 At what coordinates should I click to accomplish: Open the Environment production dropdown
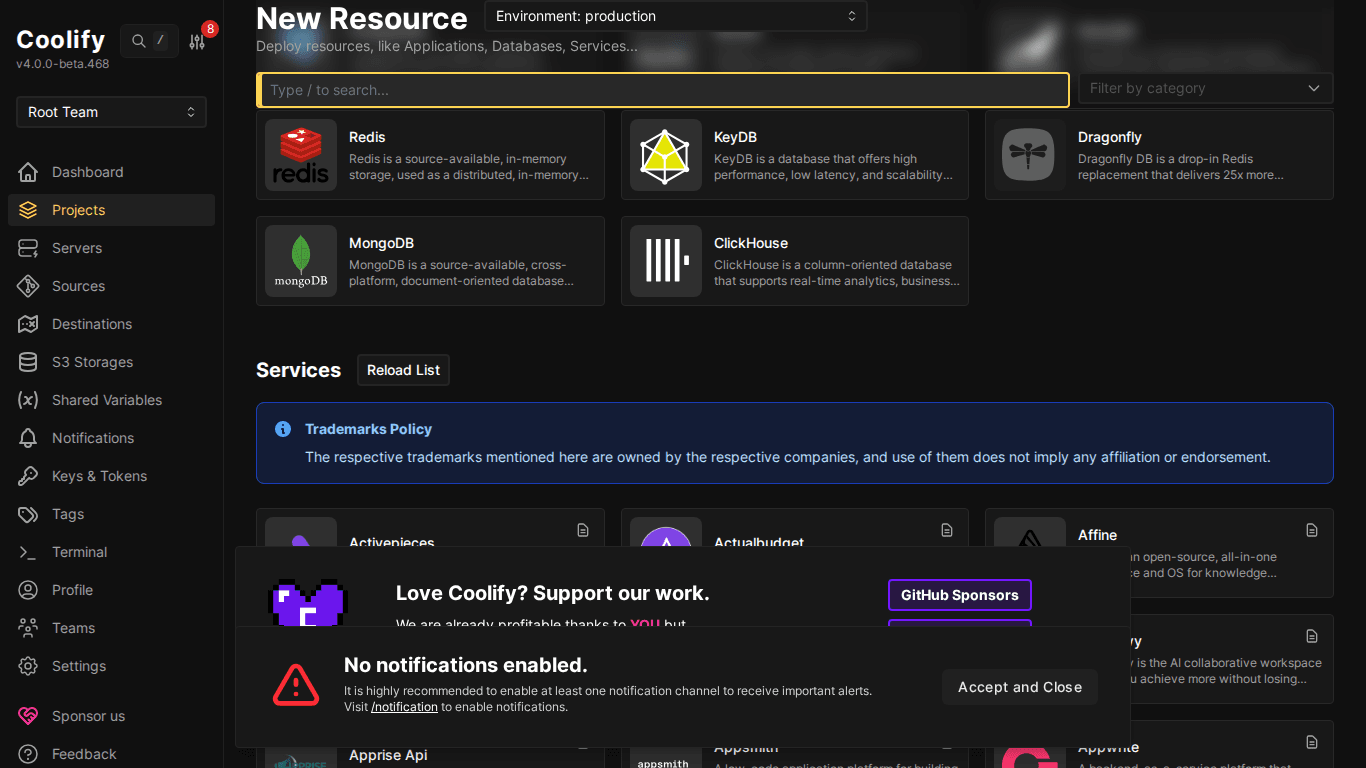click(675, 16)
